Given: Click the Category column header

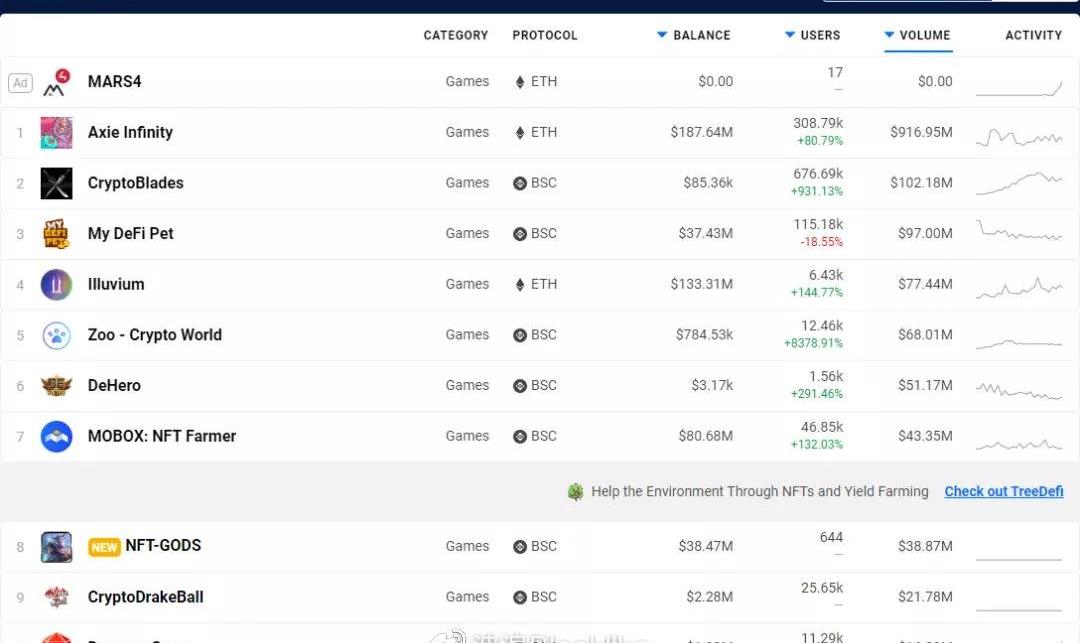Looking at the screenshot, I should pos(455,35).
